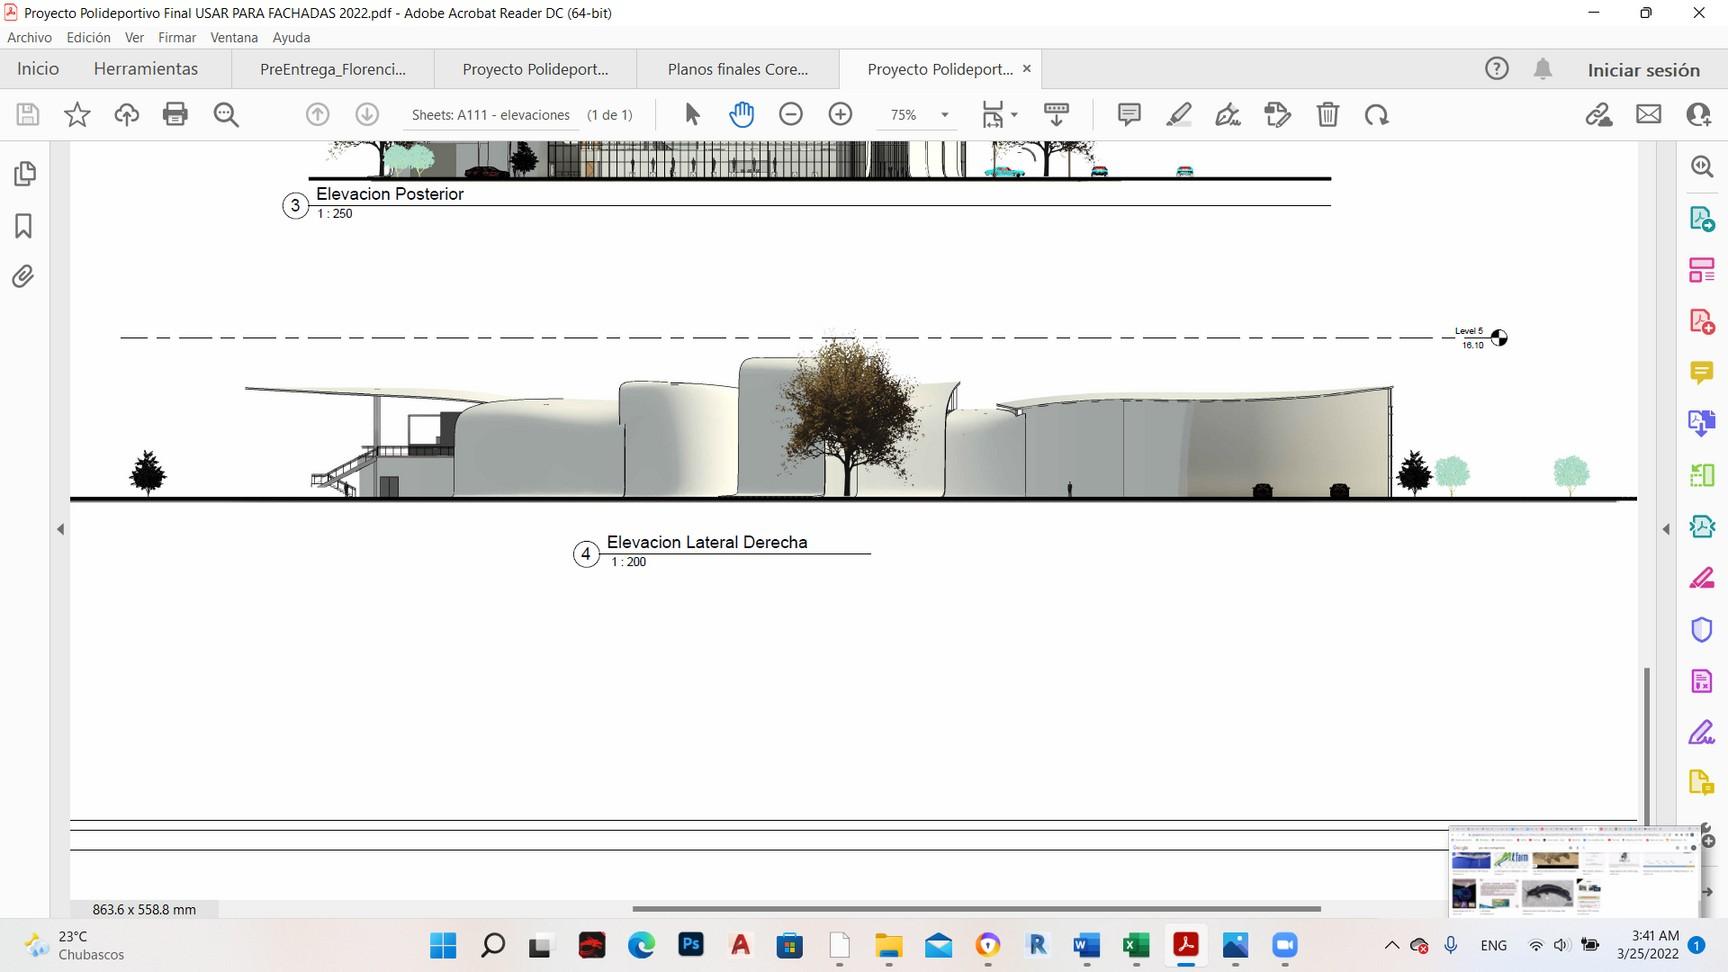Open the attachments paperclip panel

[24, 276]
